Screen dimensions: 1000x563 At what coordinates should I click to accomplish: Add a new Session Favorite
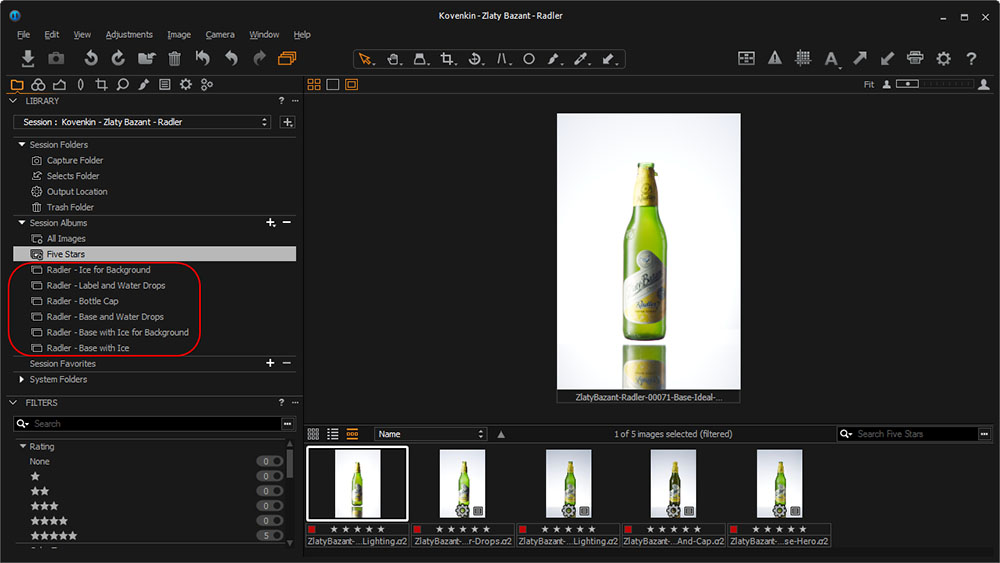[x=270, y=363]
